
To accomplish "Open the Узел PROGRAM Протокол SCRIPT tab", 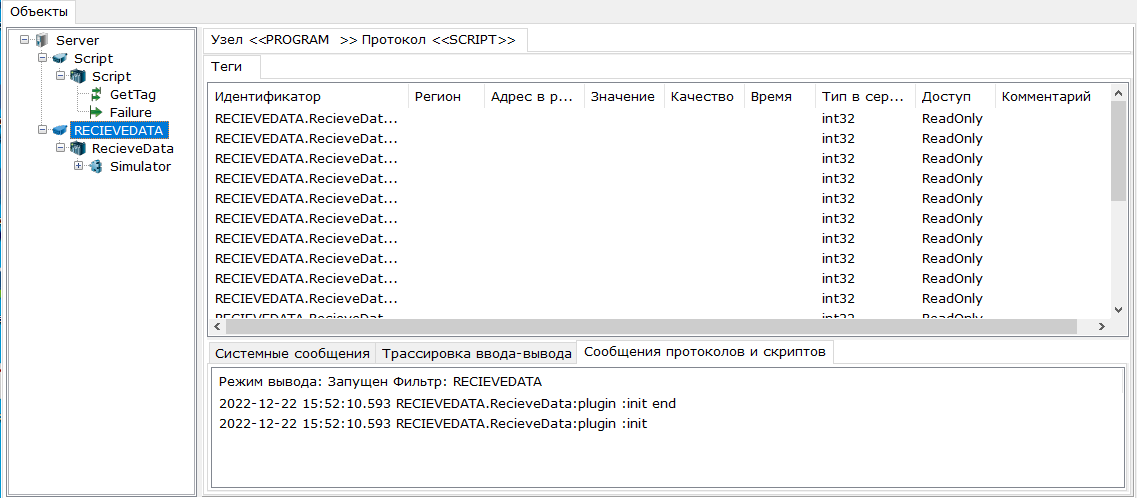I will tap(363, 40).
